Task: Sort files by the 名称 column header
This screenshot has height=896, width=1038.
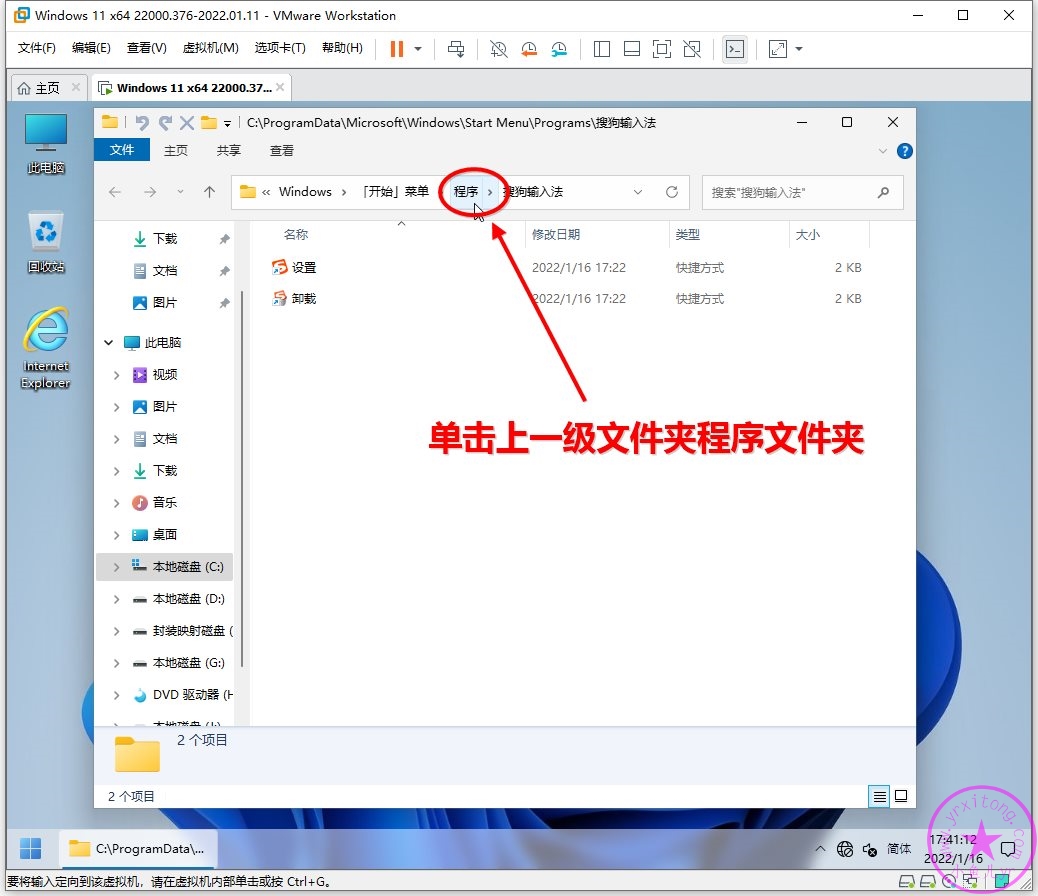Action: pos(296,234)
